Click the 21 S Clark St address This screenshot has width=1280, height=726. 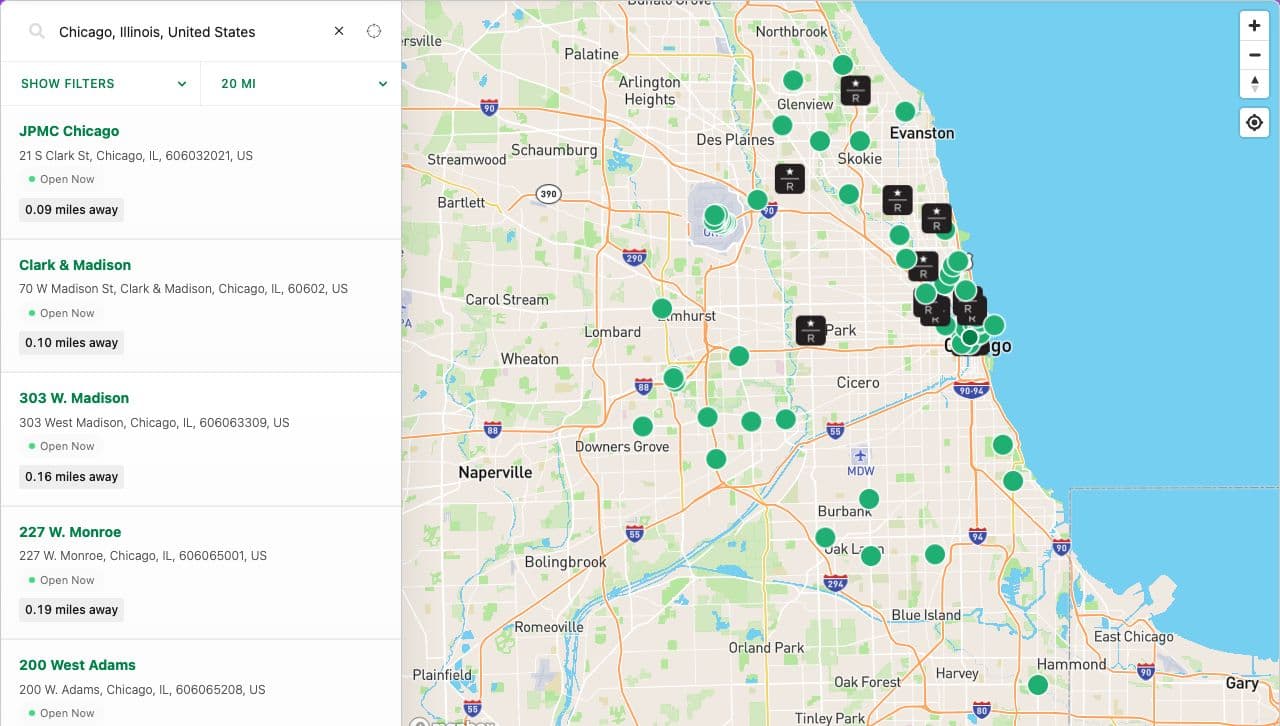click(136, 156)
